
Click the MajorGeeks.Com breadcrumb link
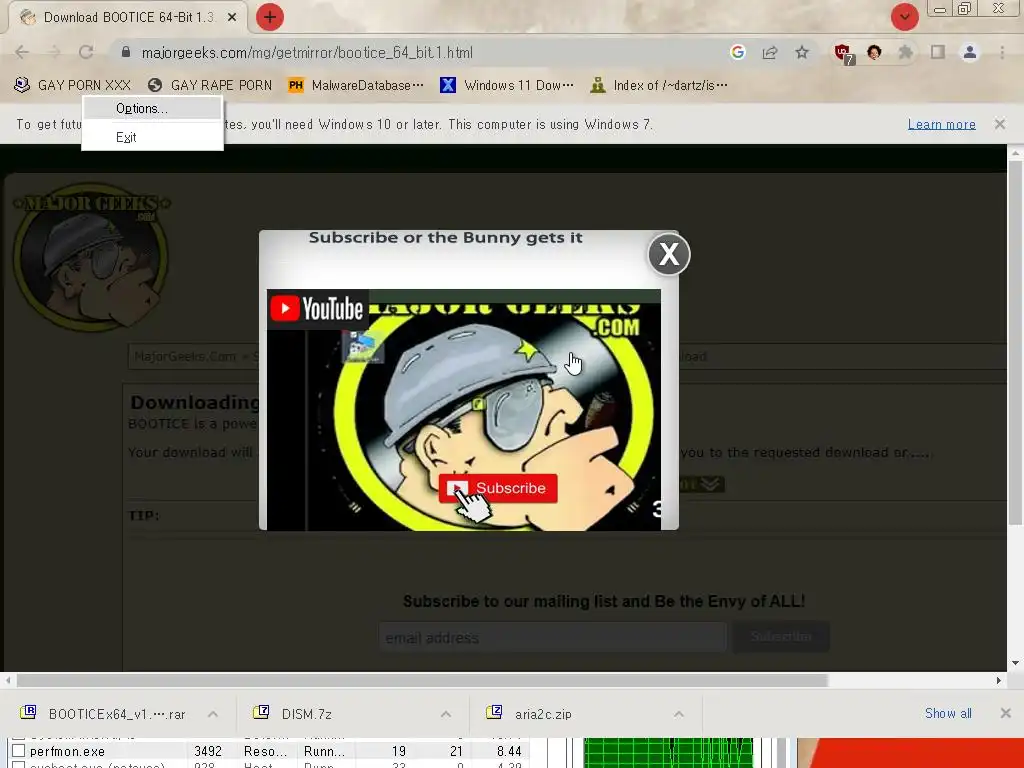pyautogui.click(x=185, y=357)
